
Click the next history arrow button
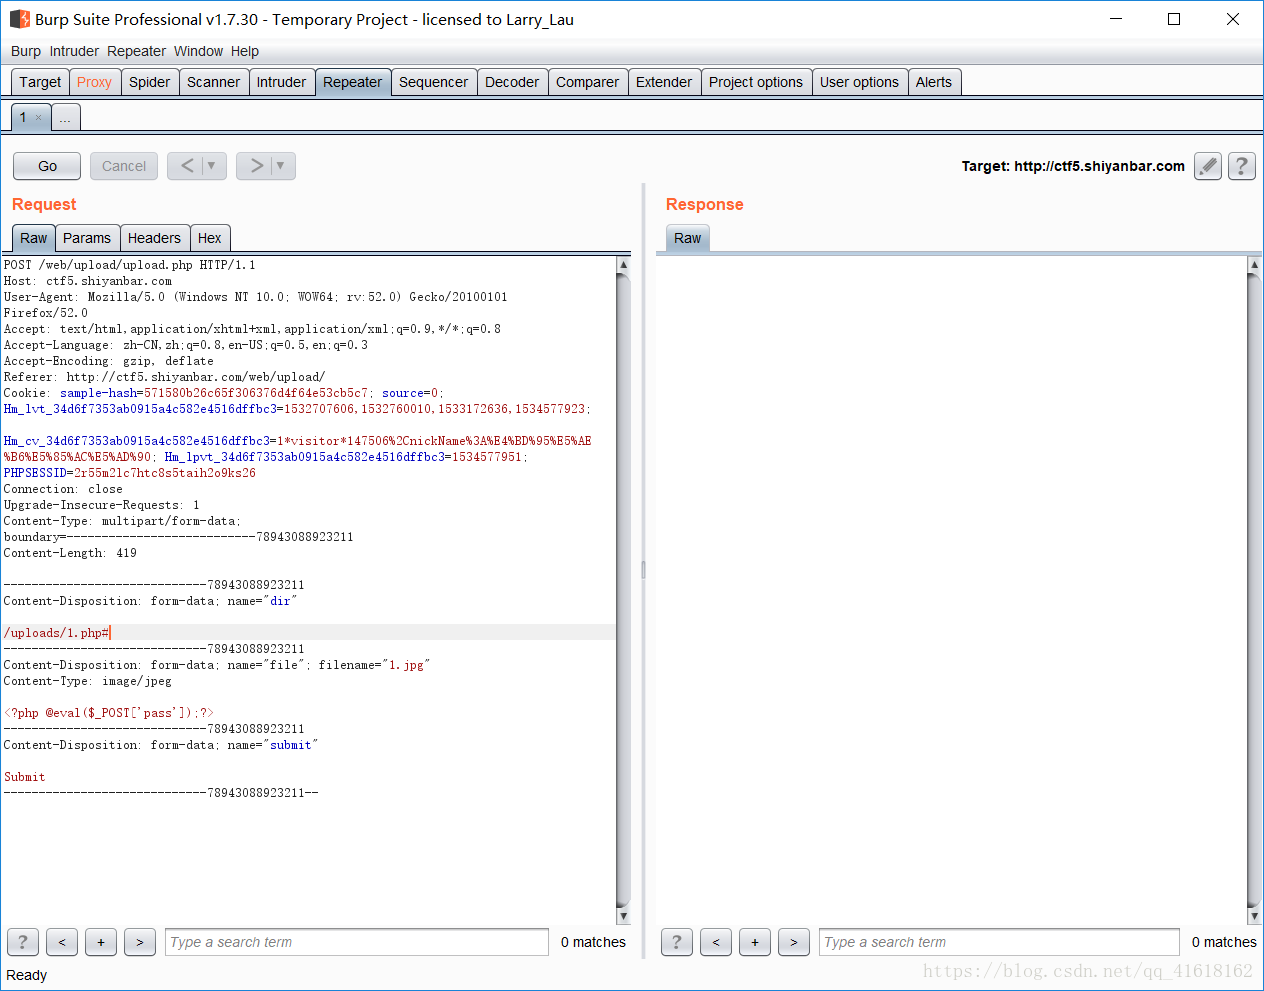256,166
